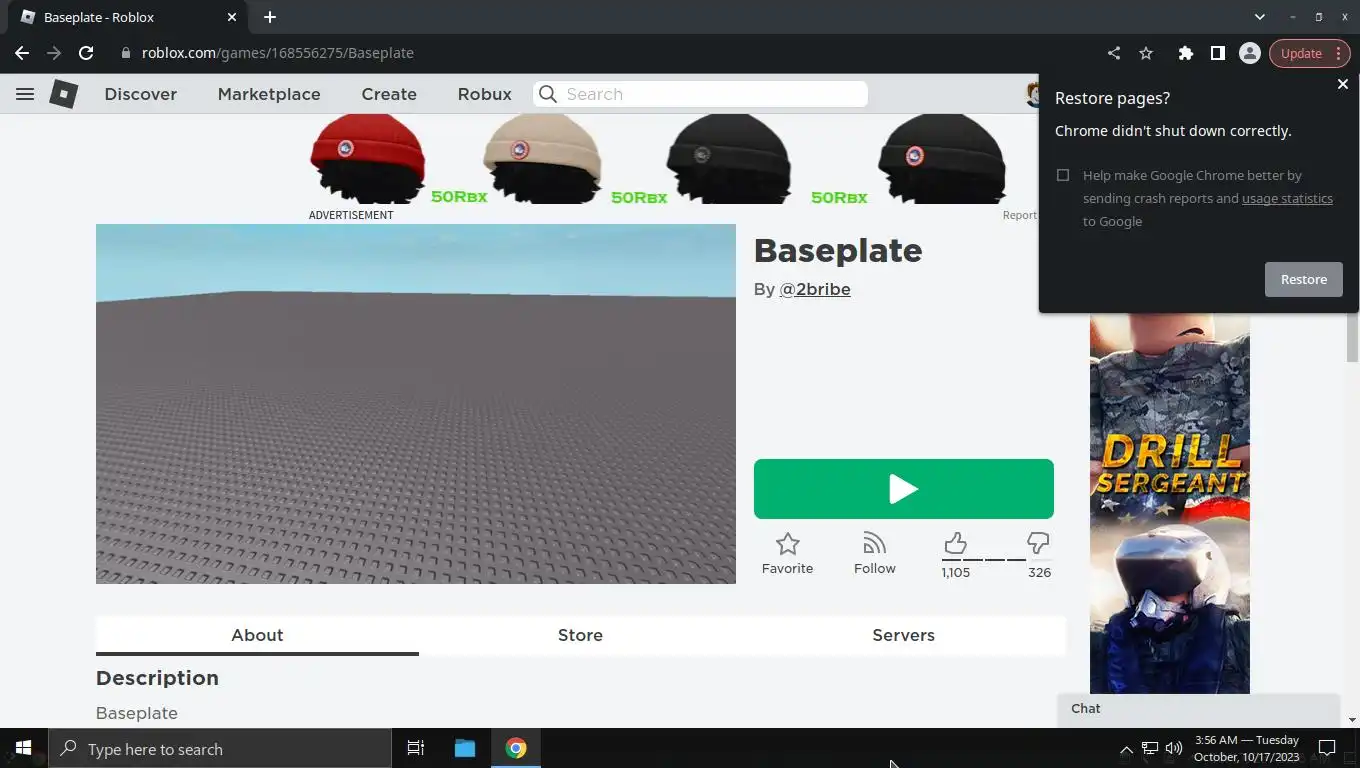
Task: Switch to the About tab
Action: point(257,635)
